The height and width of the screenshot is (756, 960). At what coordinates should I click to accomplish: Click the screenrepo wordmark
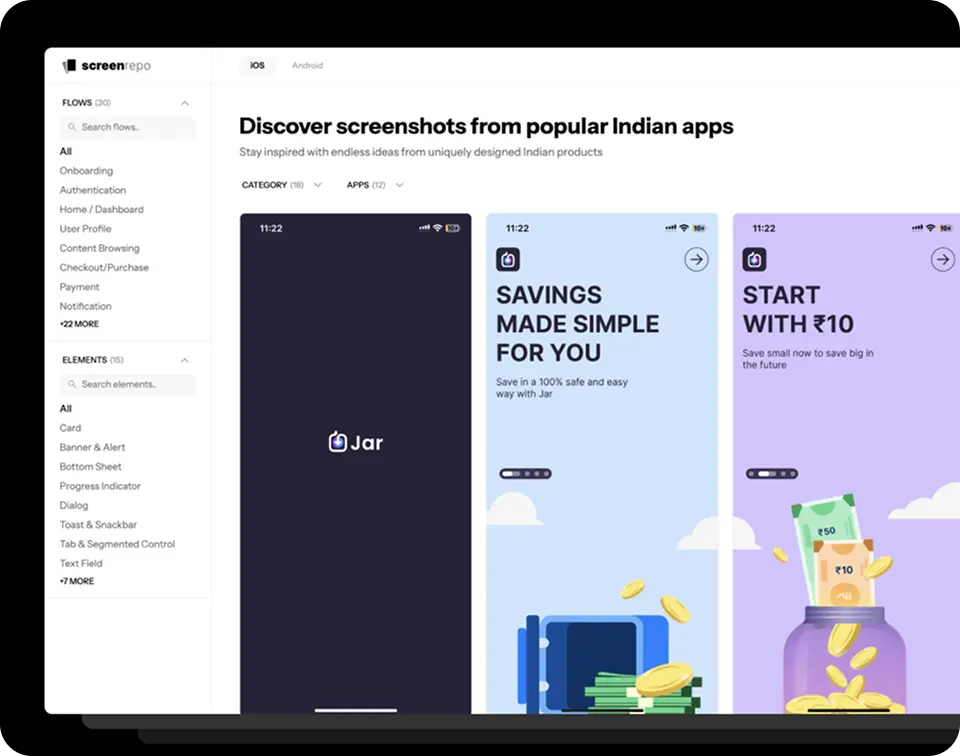coord(116,65)
